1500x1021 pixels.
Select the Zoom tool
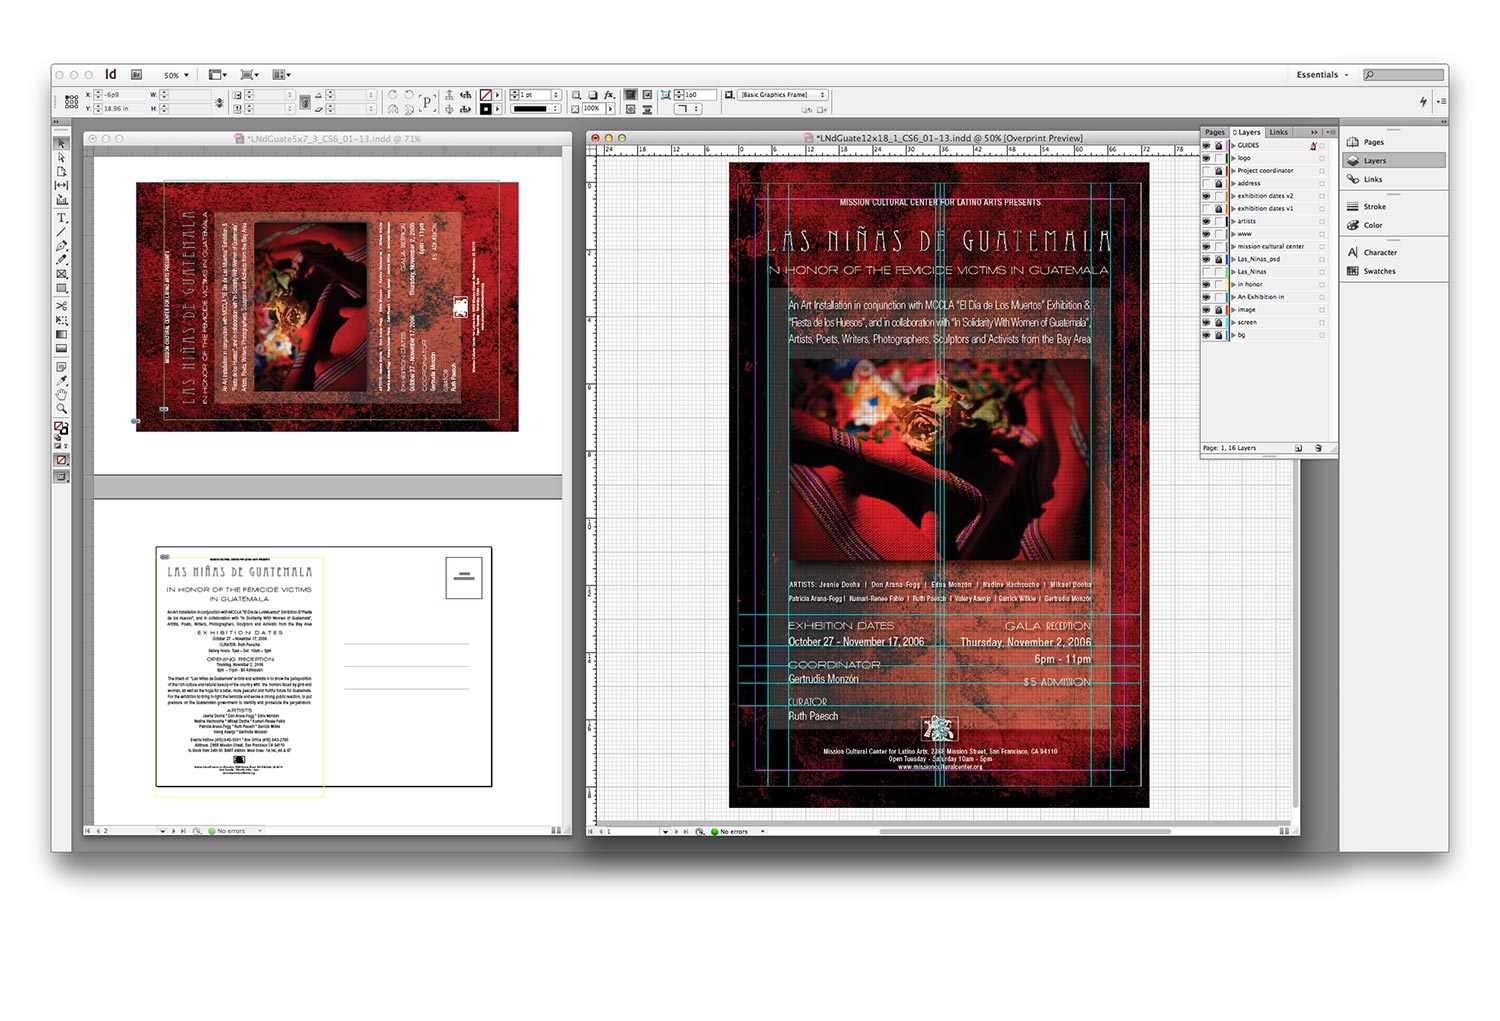pyautogui.click(x=61, y=409)
